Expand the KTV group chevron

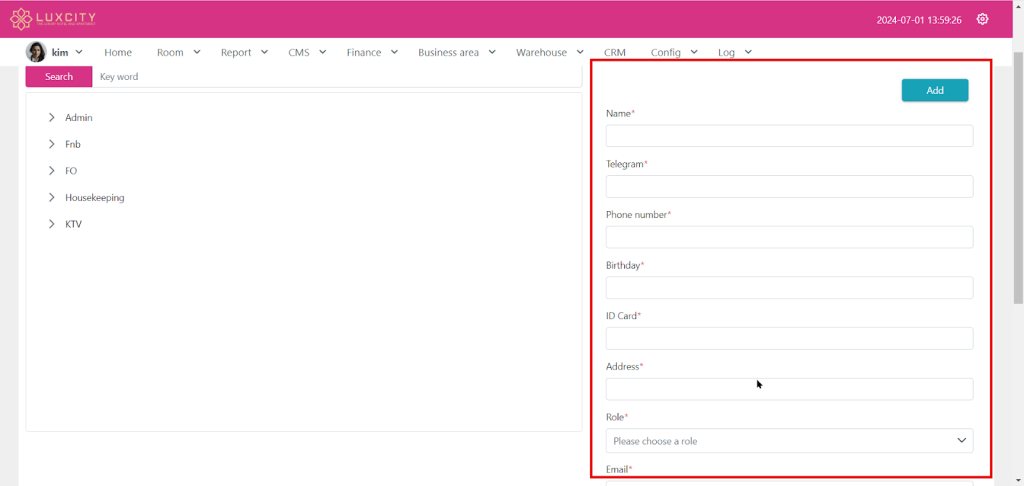52,224
